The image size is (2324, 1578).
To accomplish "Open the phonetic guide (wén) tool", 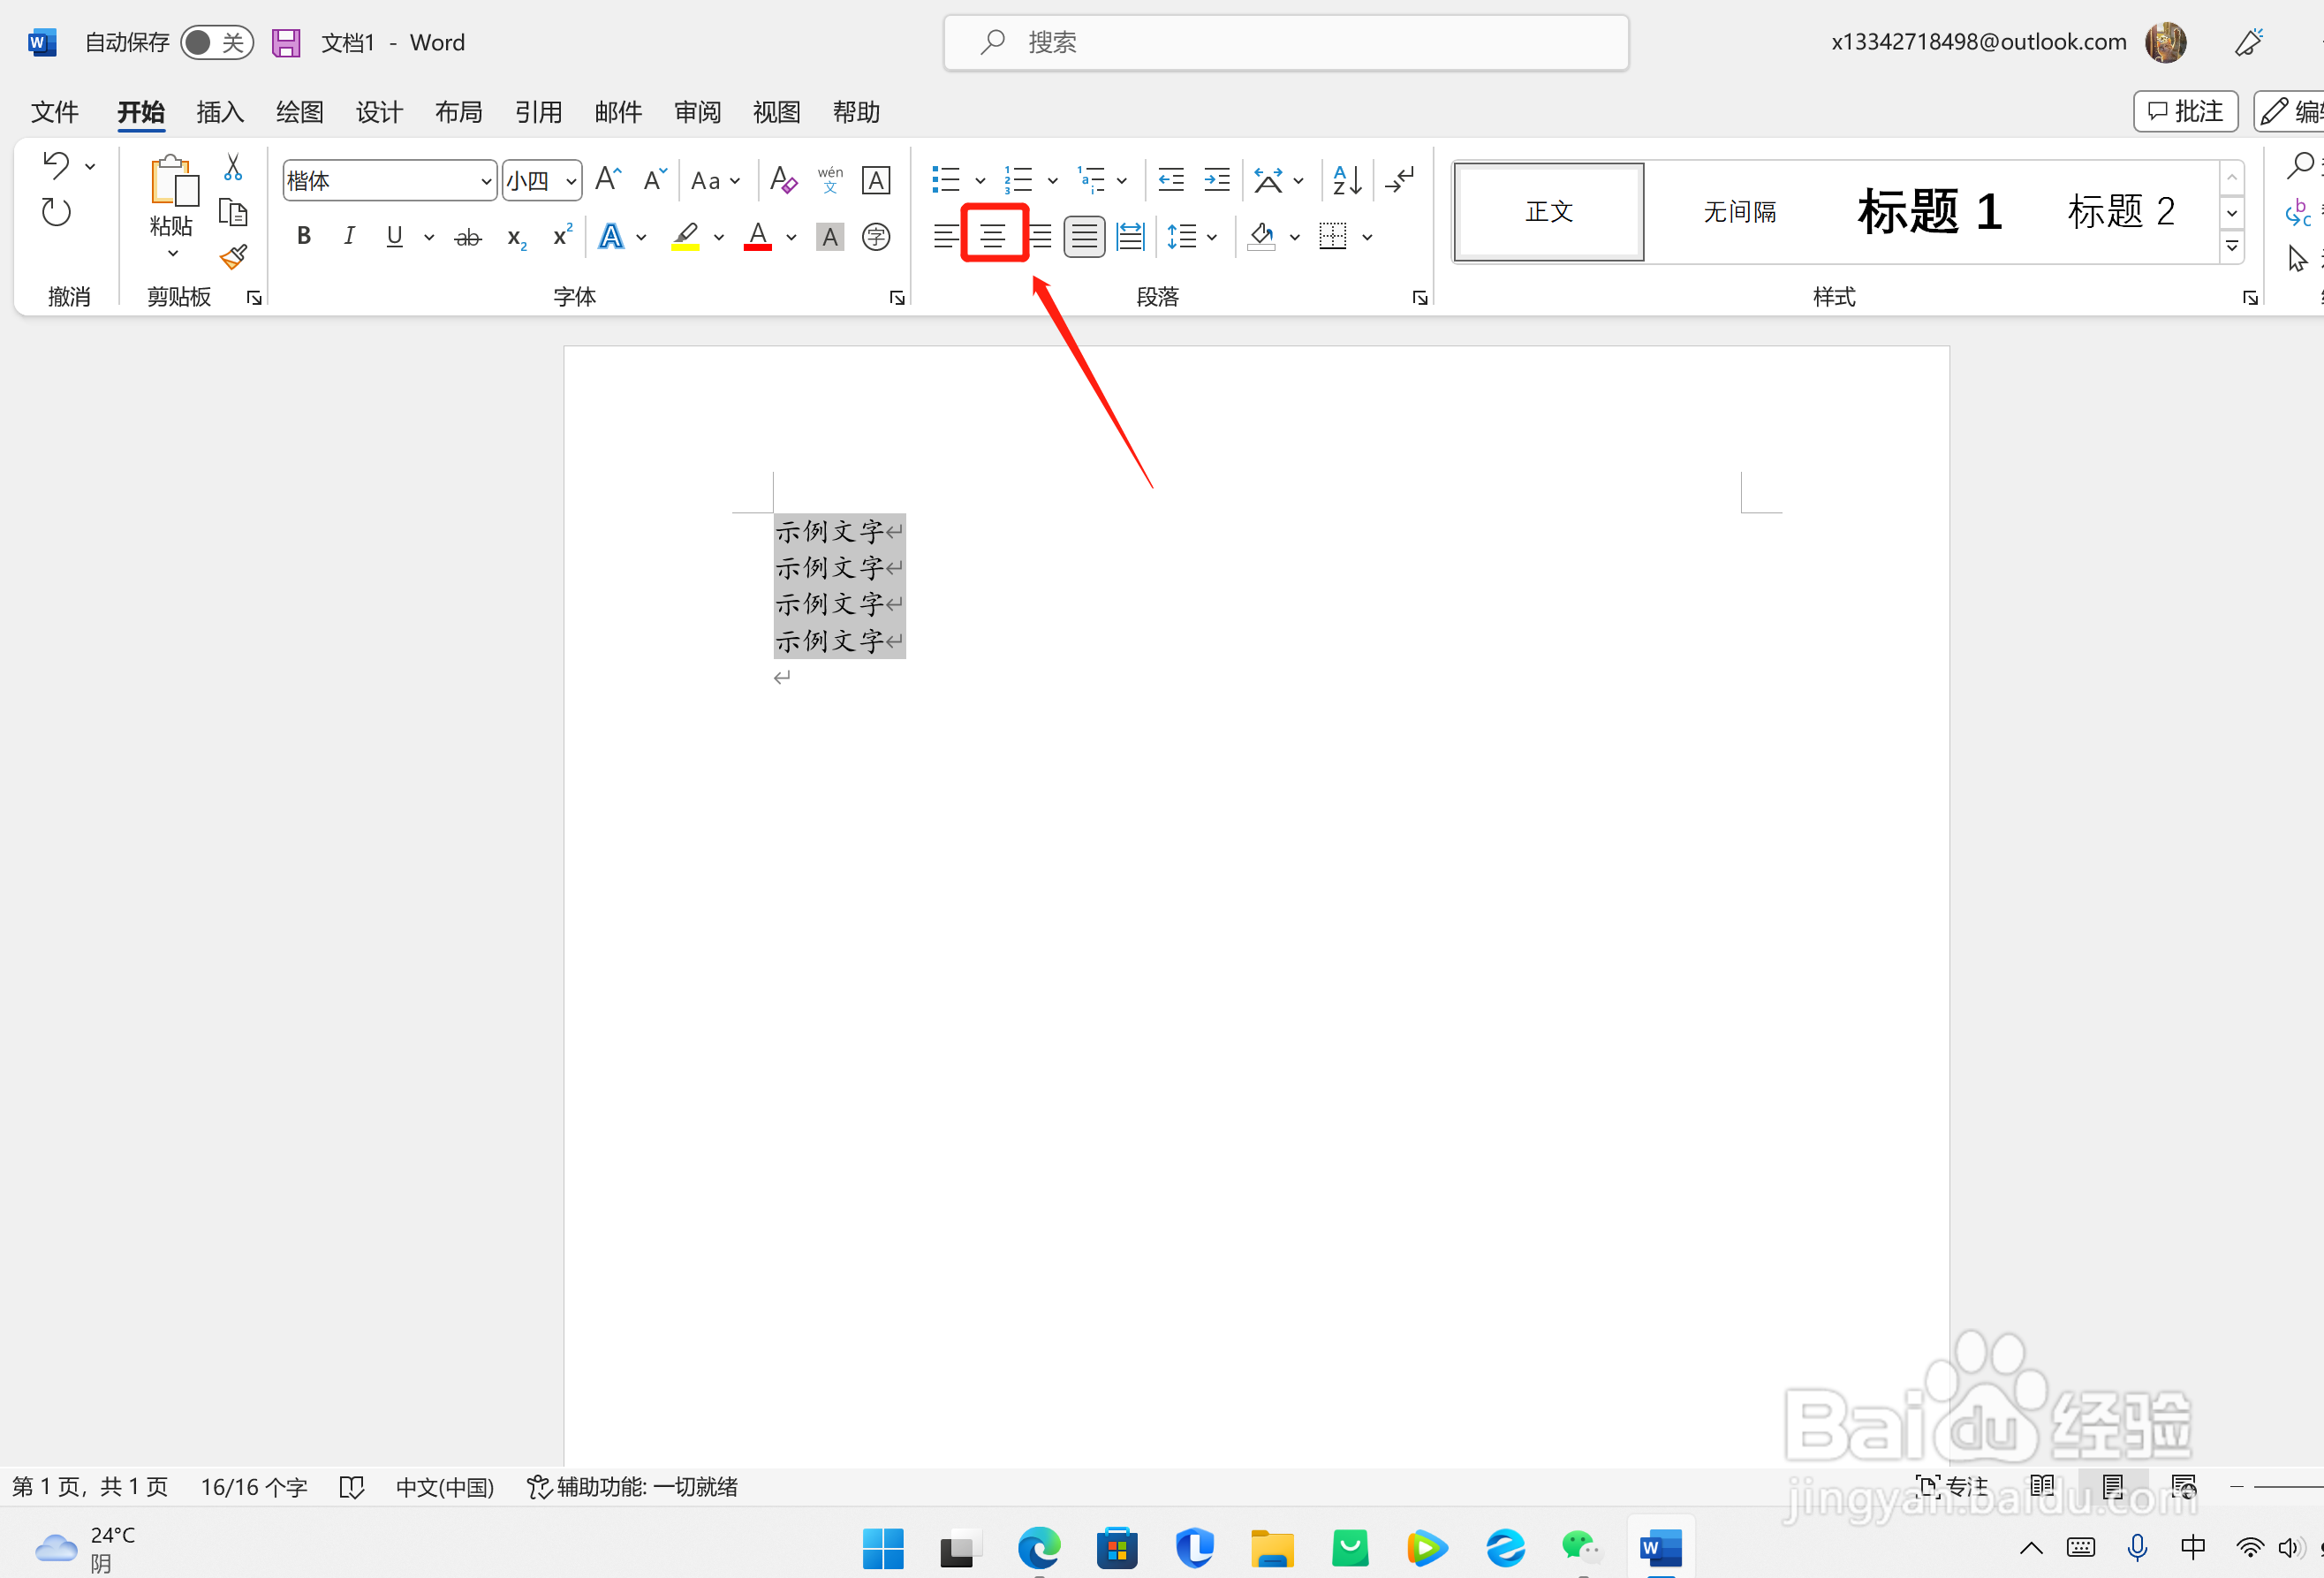I will pyautogui.click(x=830, y=180).
